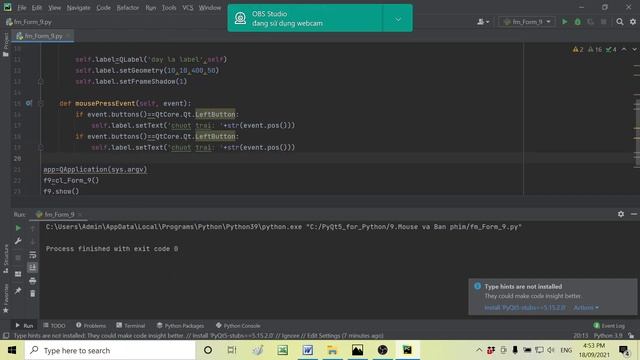Click the down arrow in Run console
Screen dimensions: 640x360
(33, 241)
